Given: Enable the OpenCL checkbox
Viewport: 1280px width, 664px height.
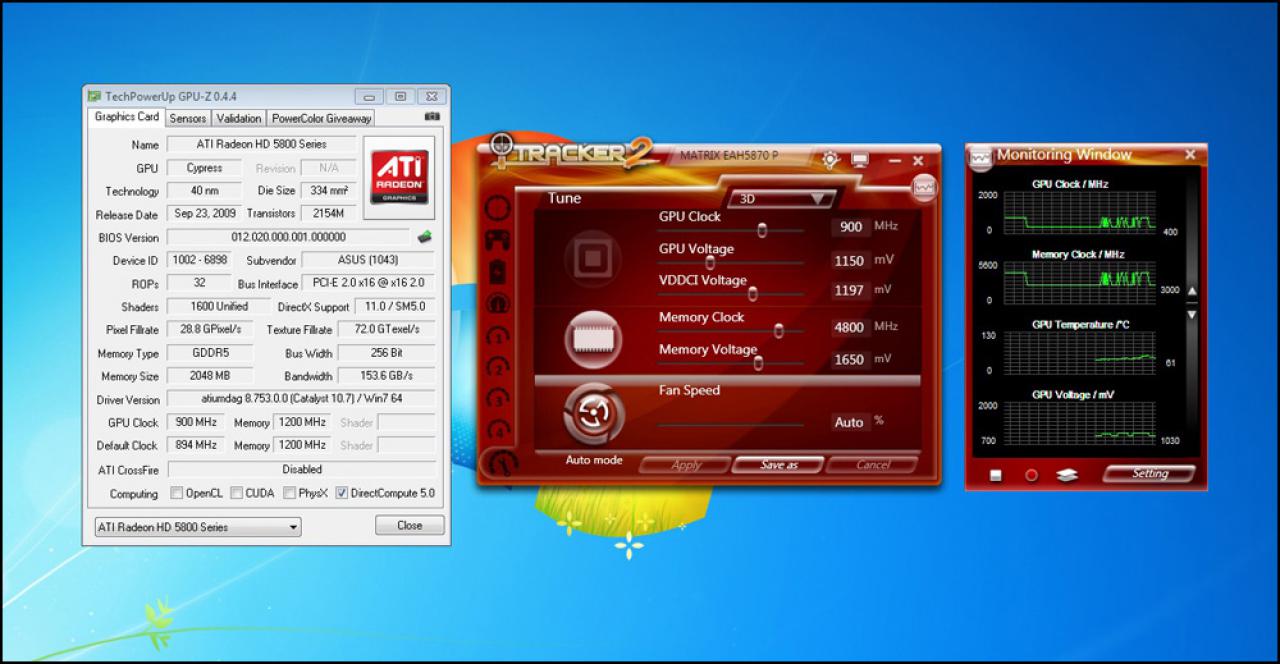Looking at the screenshot, I should 177,493.
